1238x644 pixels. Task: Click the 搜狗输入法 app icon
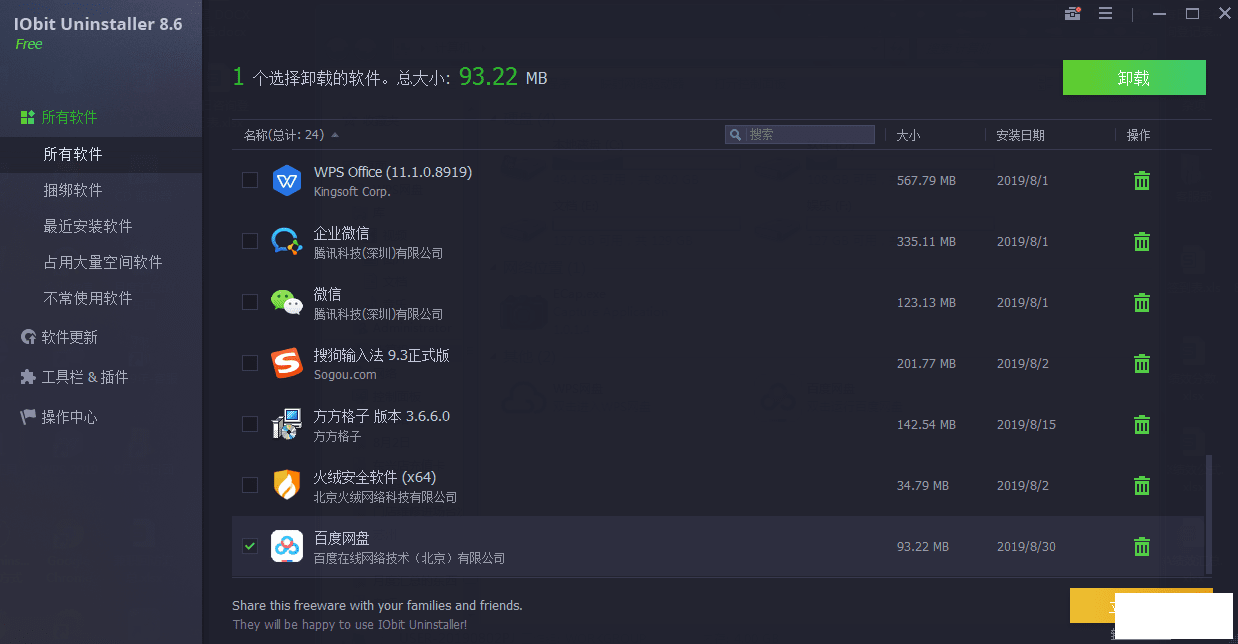[x=287, y=364]
